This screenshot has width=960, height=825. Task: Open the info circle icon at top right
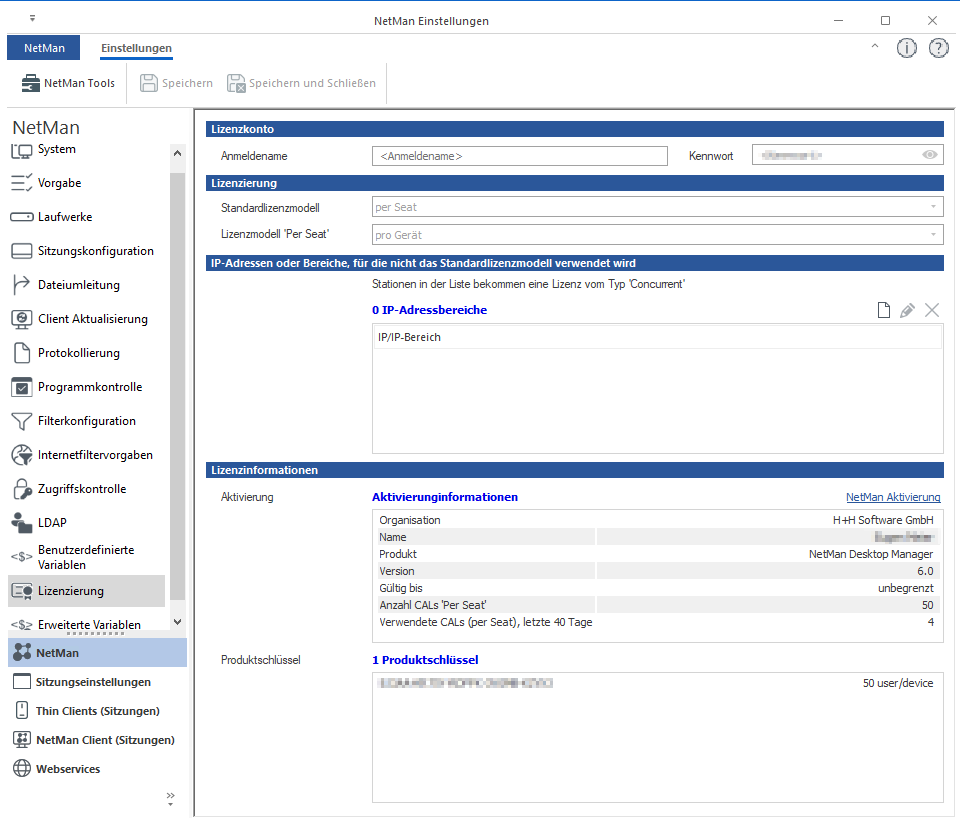coord(906,48)
